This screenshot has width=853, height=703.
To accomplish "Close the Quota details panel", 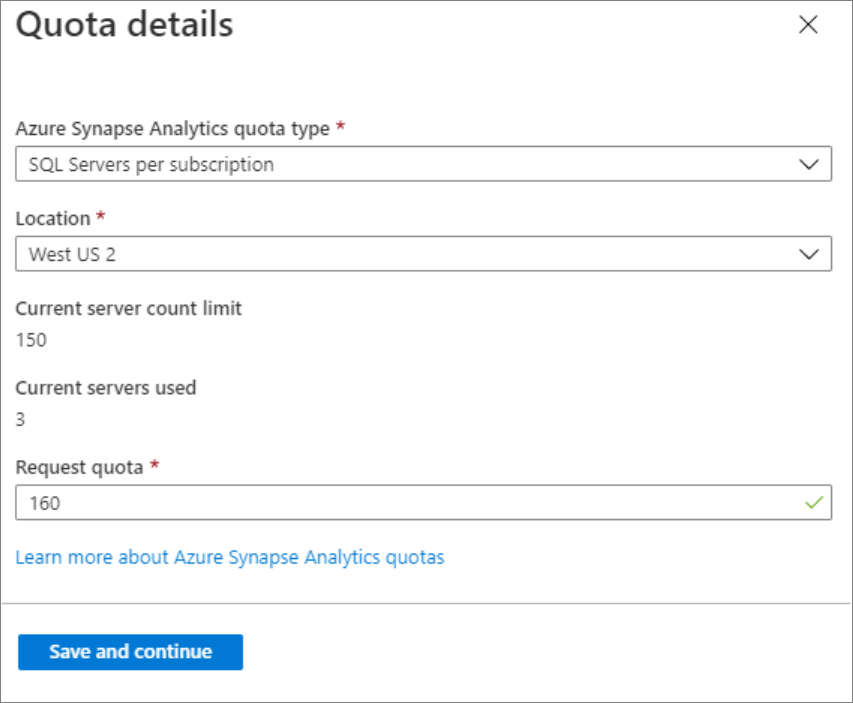I will (808, 26).
